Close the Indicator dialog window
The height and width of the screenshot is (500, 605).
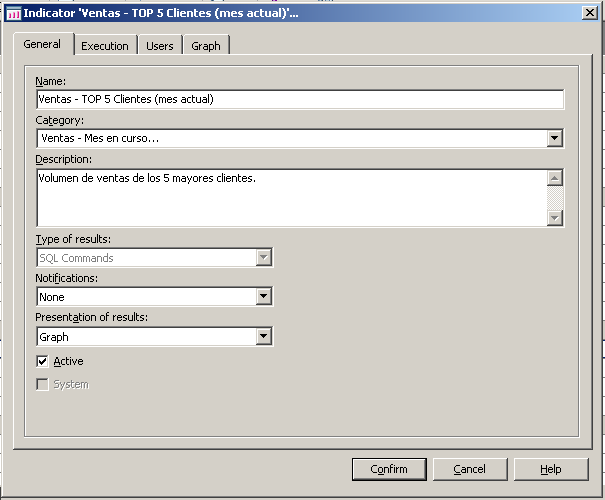click(589, 13)
